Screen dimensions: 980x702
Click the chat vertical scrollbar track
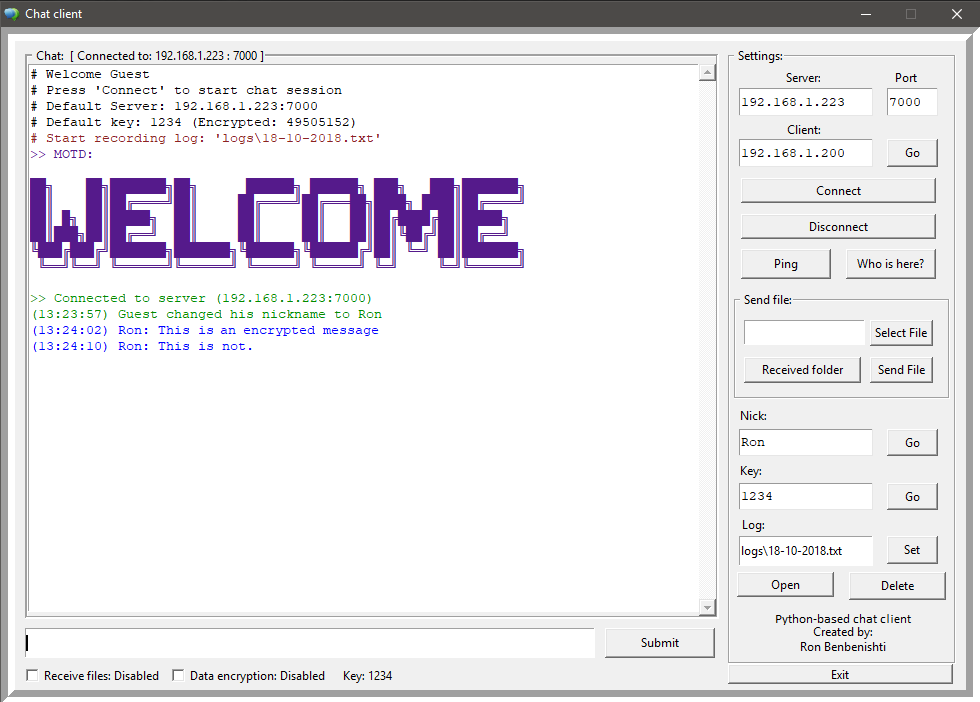pos(707,339)
